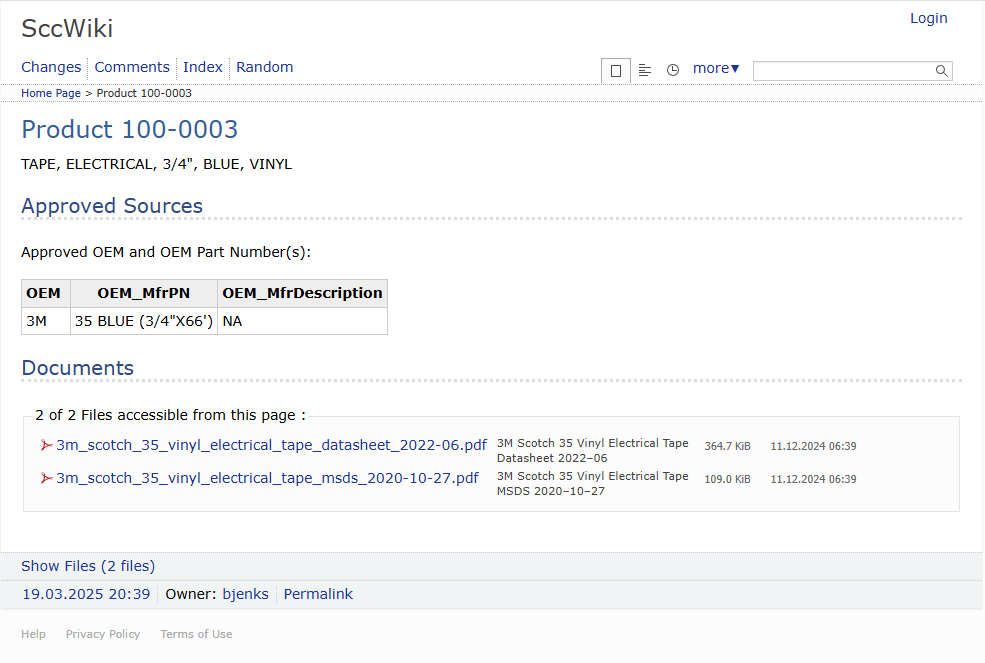Viewport: 985px width, 663px height.
Task: Open the Privacy Policy footer link
Action: coord(103,634)
